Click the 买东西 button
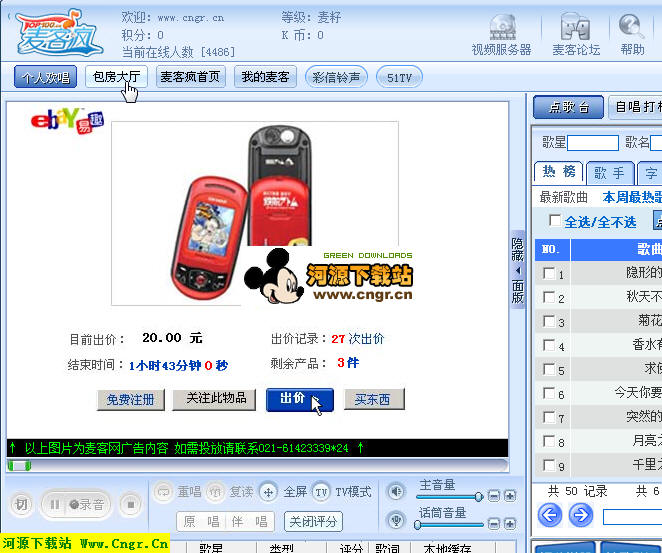662x553 pixels. pos(374,399)
